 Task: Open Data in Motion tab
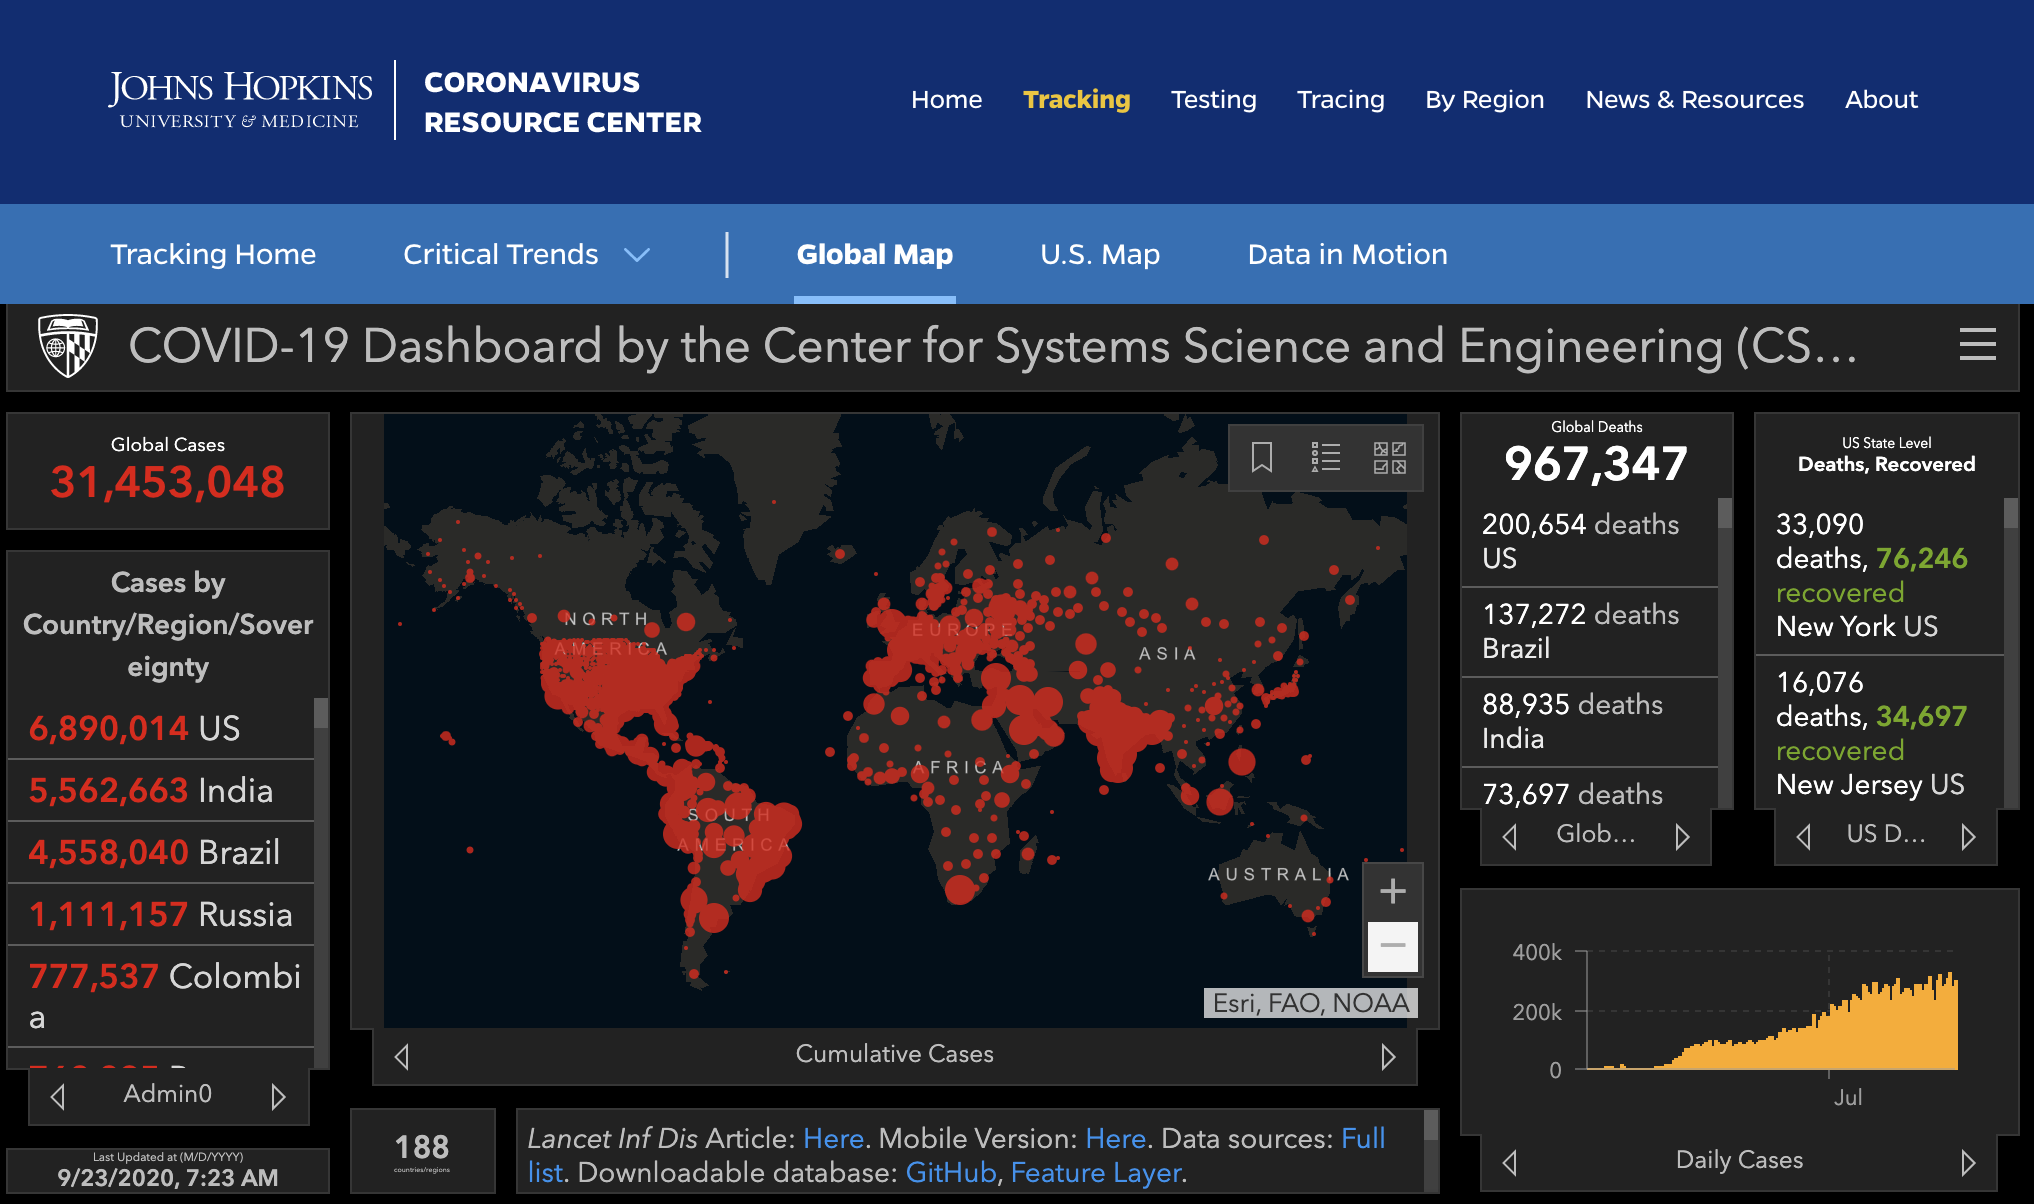(1347, 254)
